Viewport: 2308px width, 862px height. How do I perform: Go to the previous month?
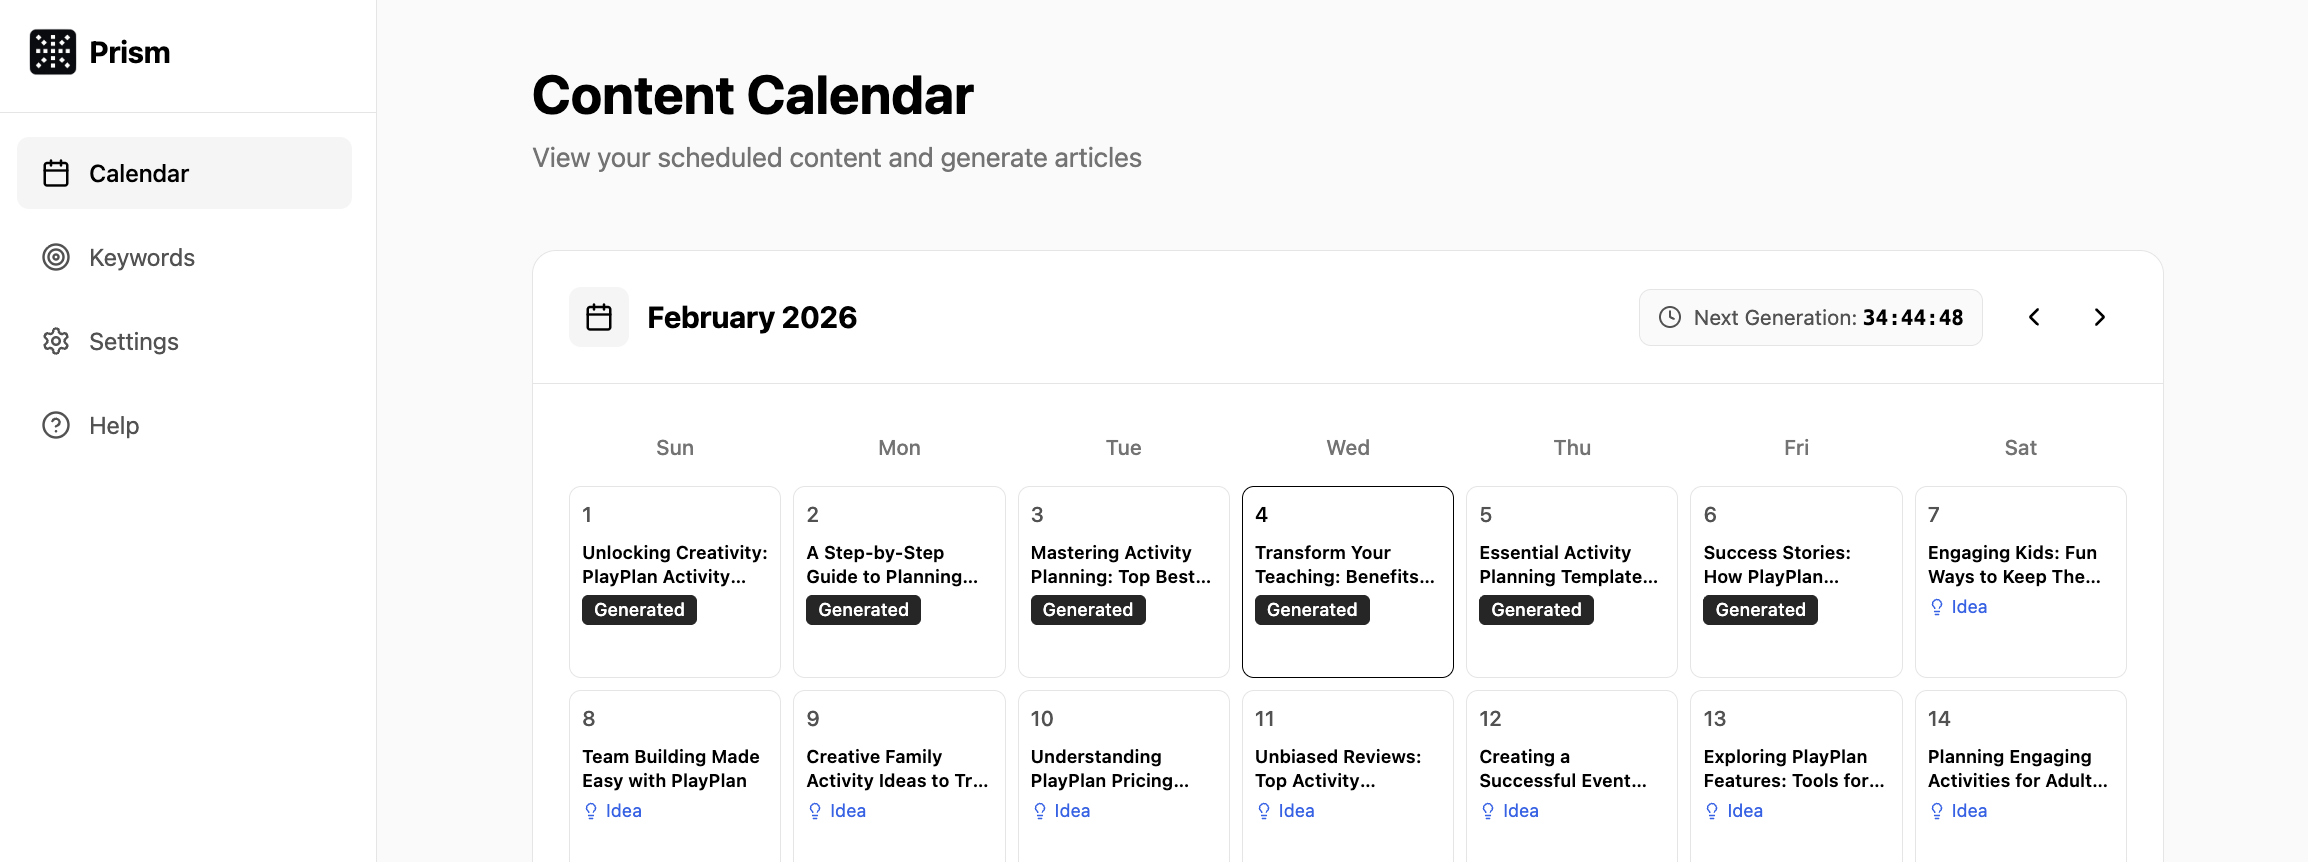pyautogui.click(x=2034, y=317)
